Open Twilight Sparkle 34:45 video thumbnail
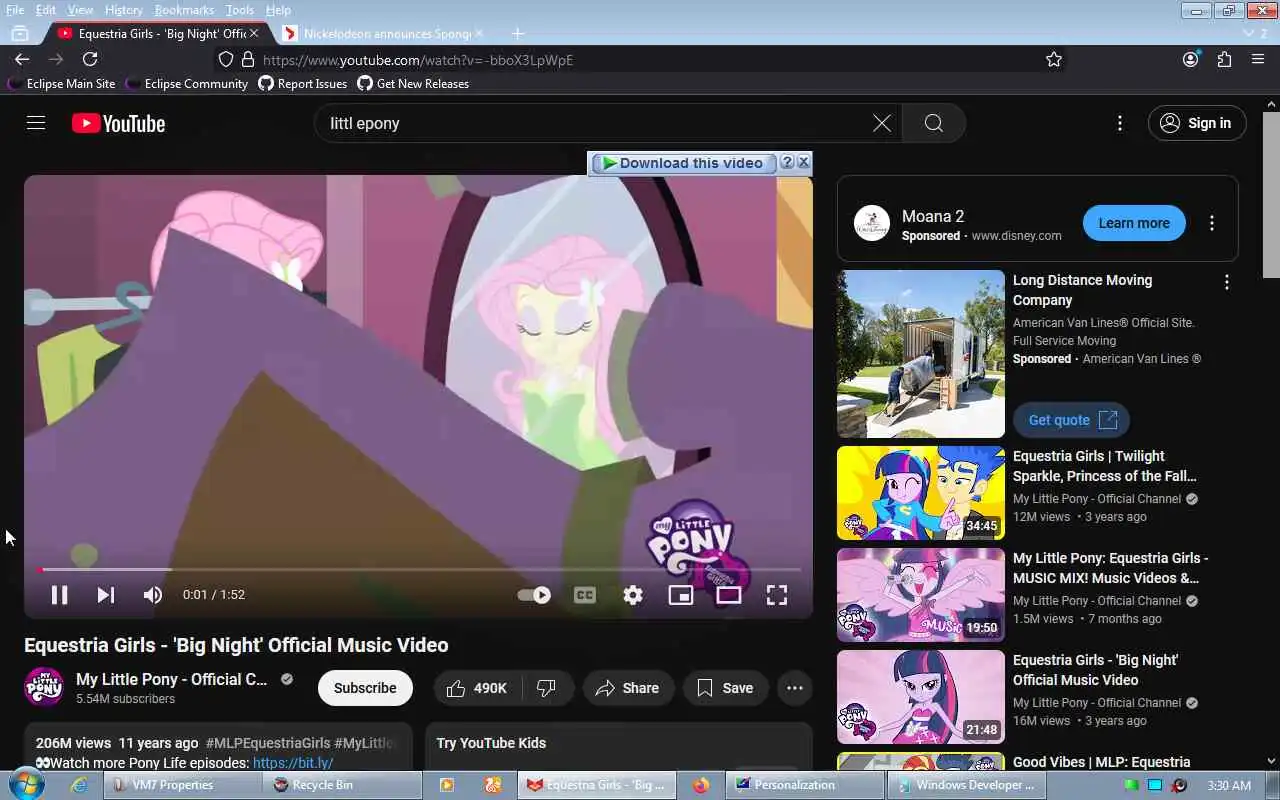This screenshot has height=800, width=1280. click(921, 493)
